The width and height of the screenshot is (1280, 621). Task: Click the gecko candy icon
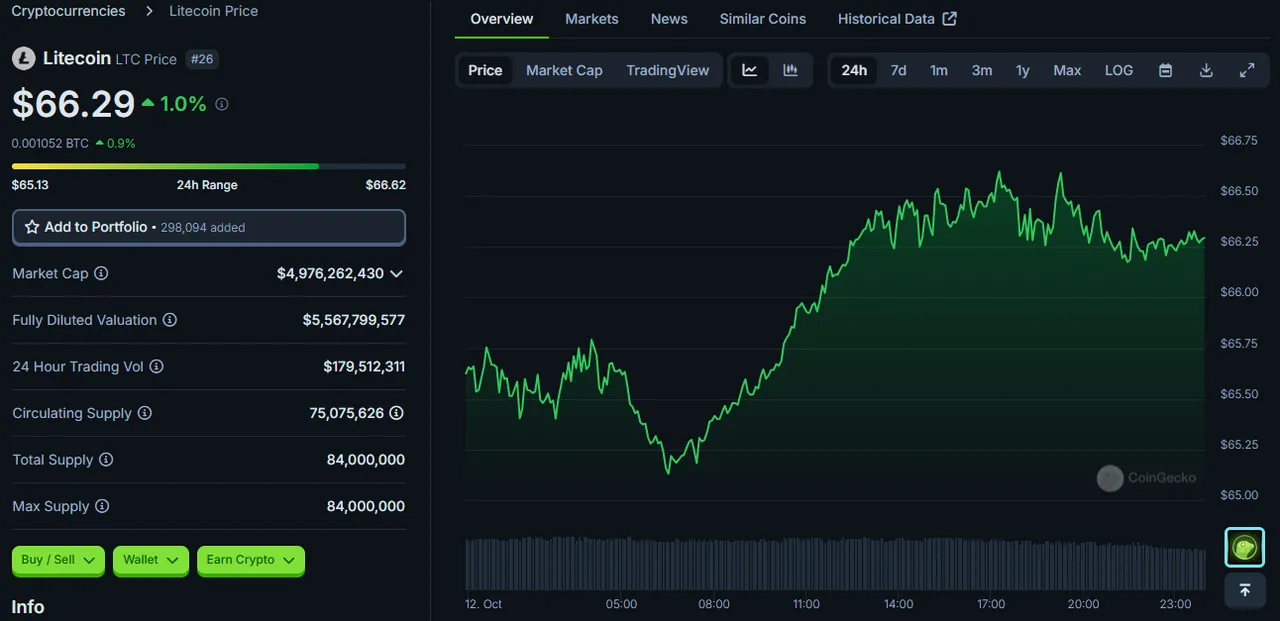(x=1245, y=547)
